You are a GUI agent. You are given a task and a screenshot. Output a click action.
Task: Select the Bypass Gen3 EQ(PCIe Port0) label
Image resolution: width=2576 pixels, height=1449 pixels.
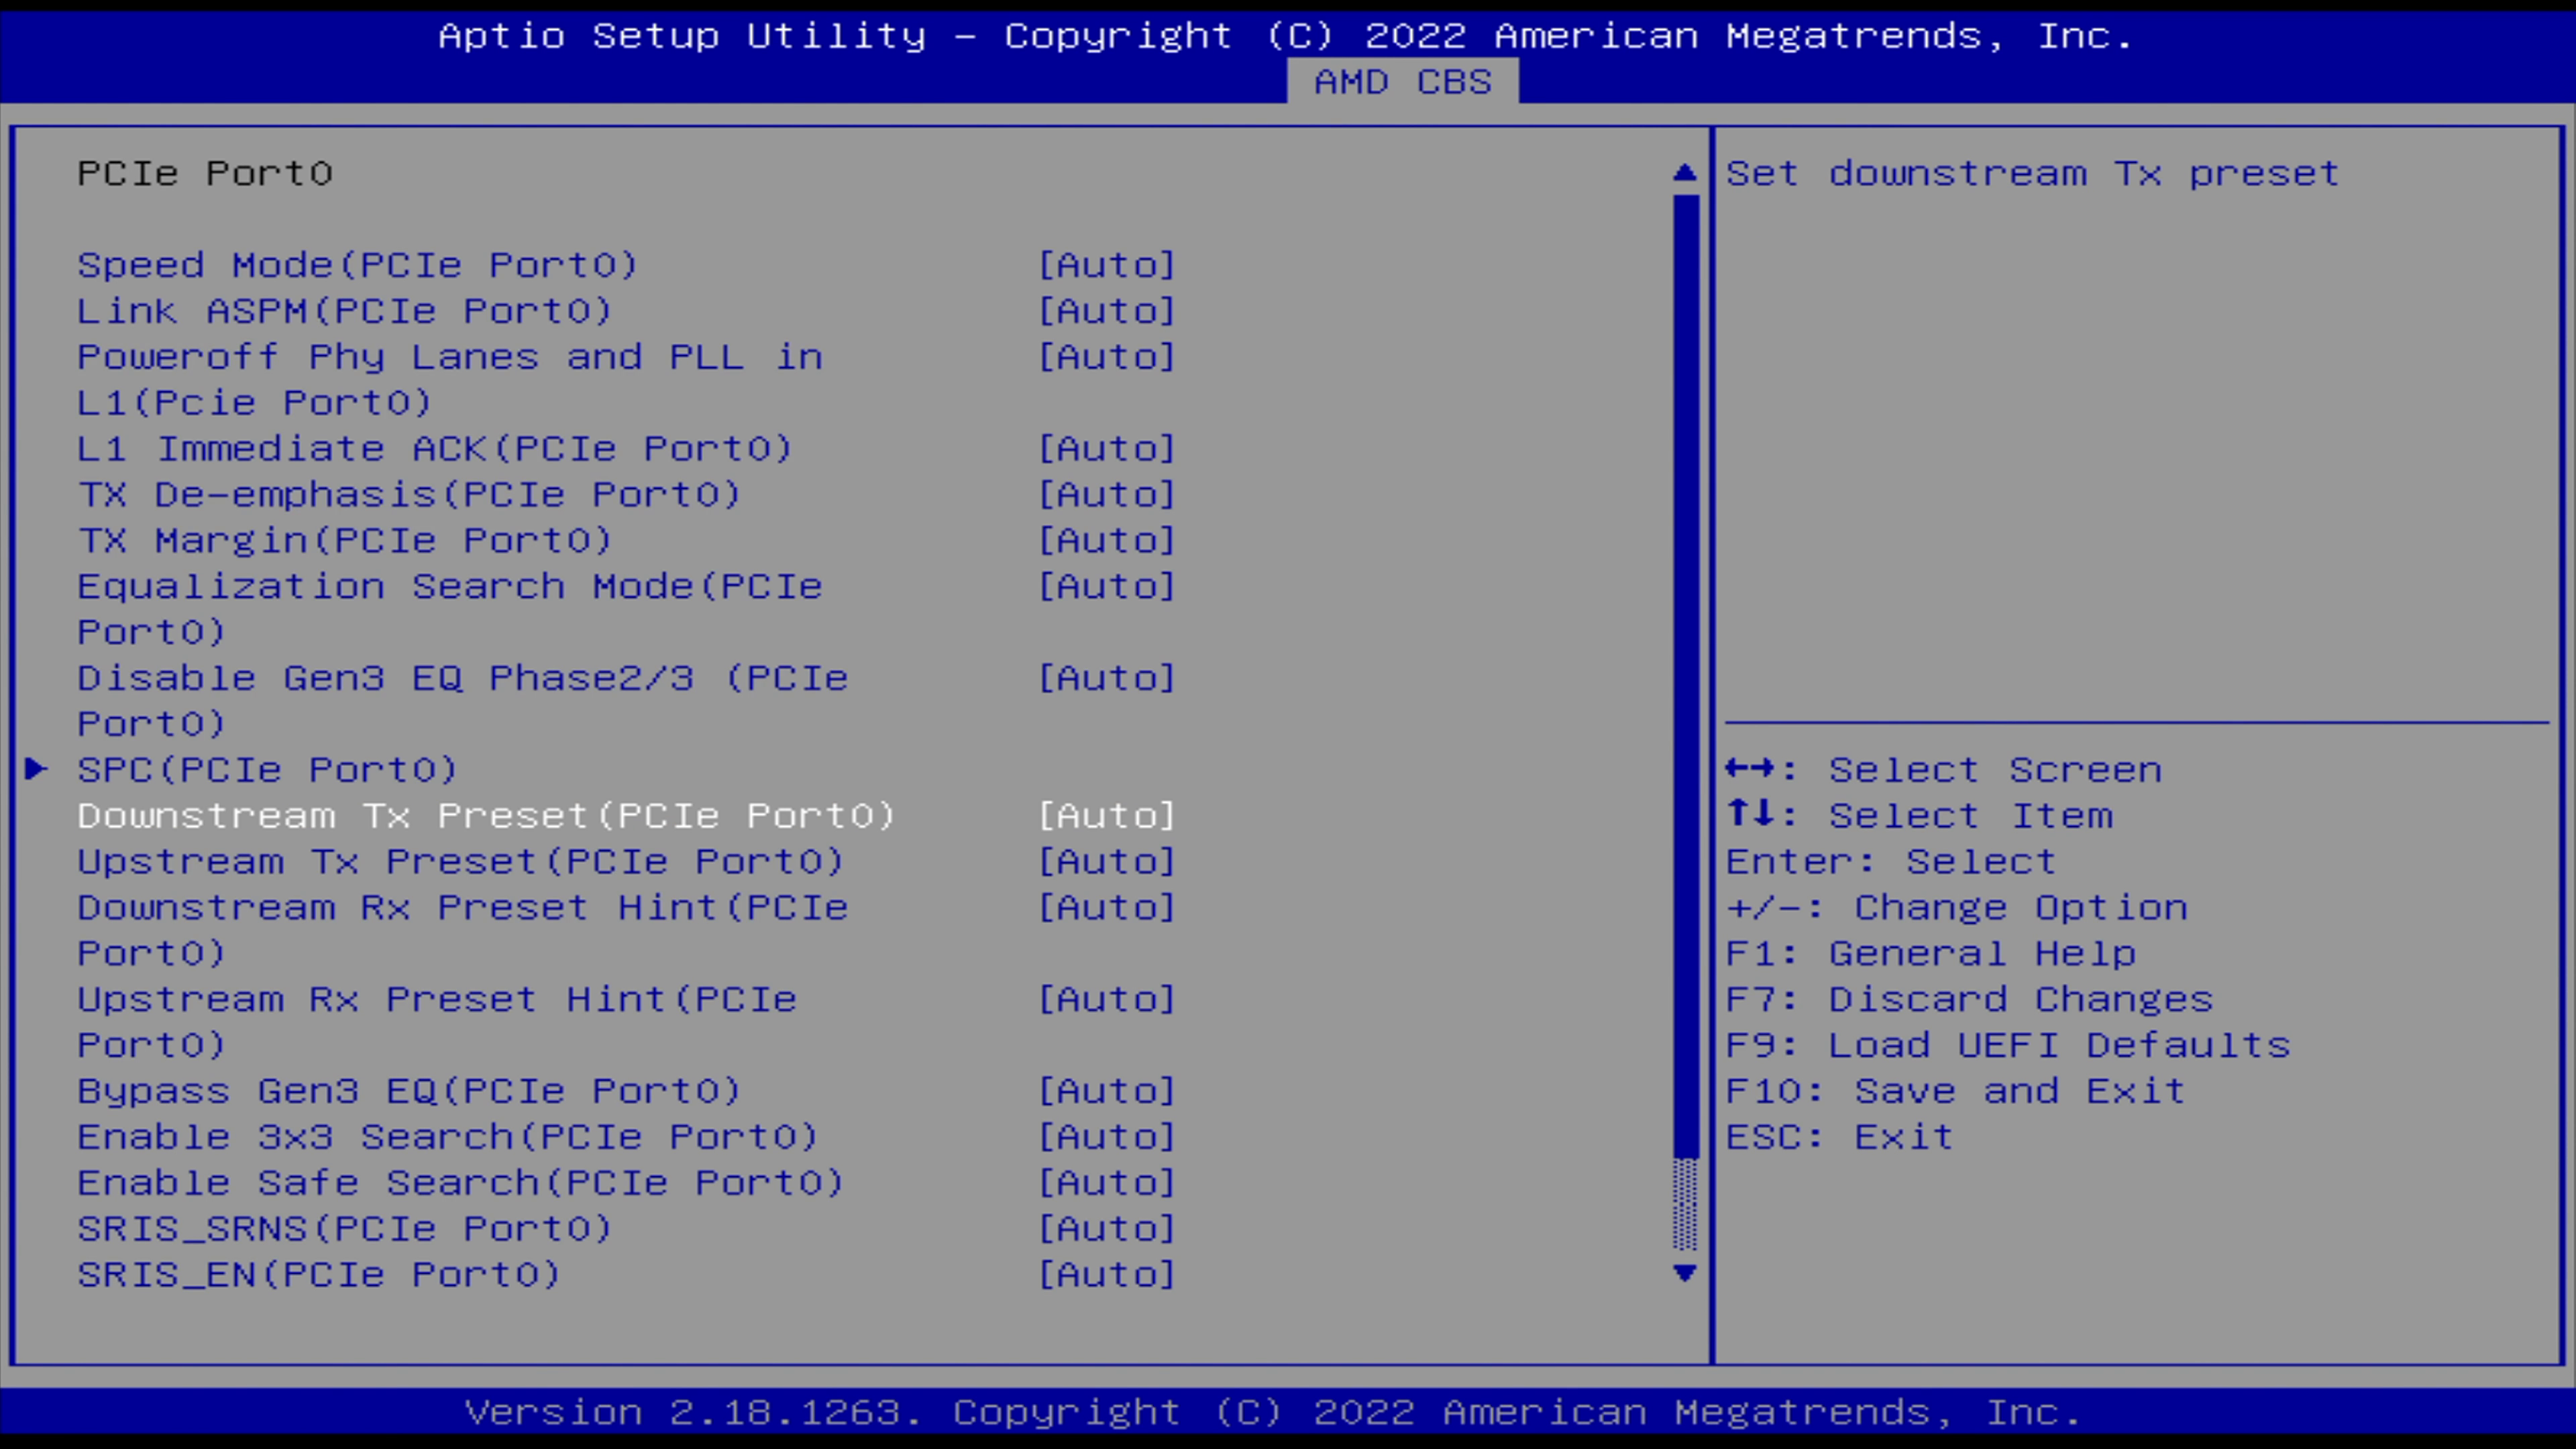pos(409,1091)
